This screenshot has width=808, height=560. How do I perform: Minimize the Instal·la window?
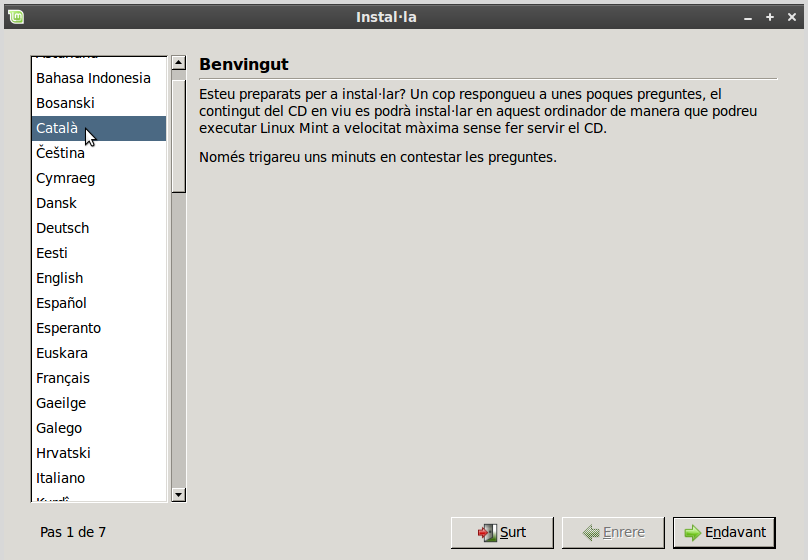click(x=748, y=18)
